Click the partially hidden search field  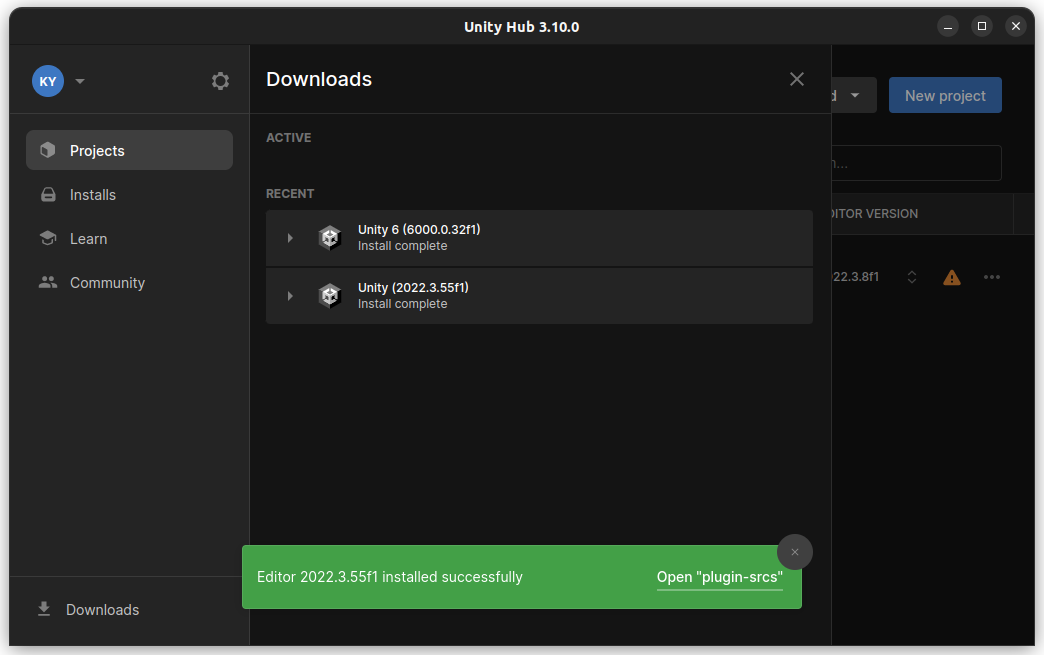pos(917,163)
